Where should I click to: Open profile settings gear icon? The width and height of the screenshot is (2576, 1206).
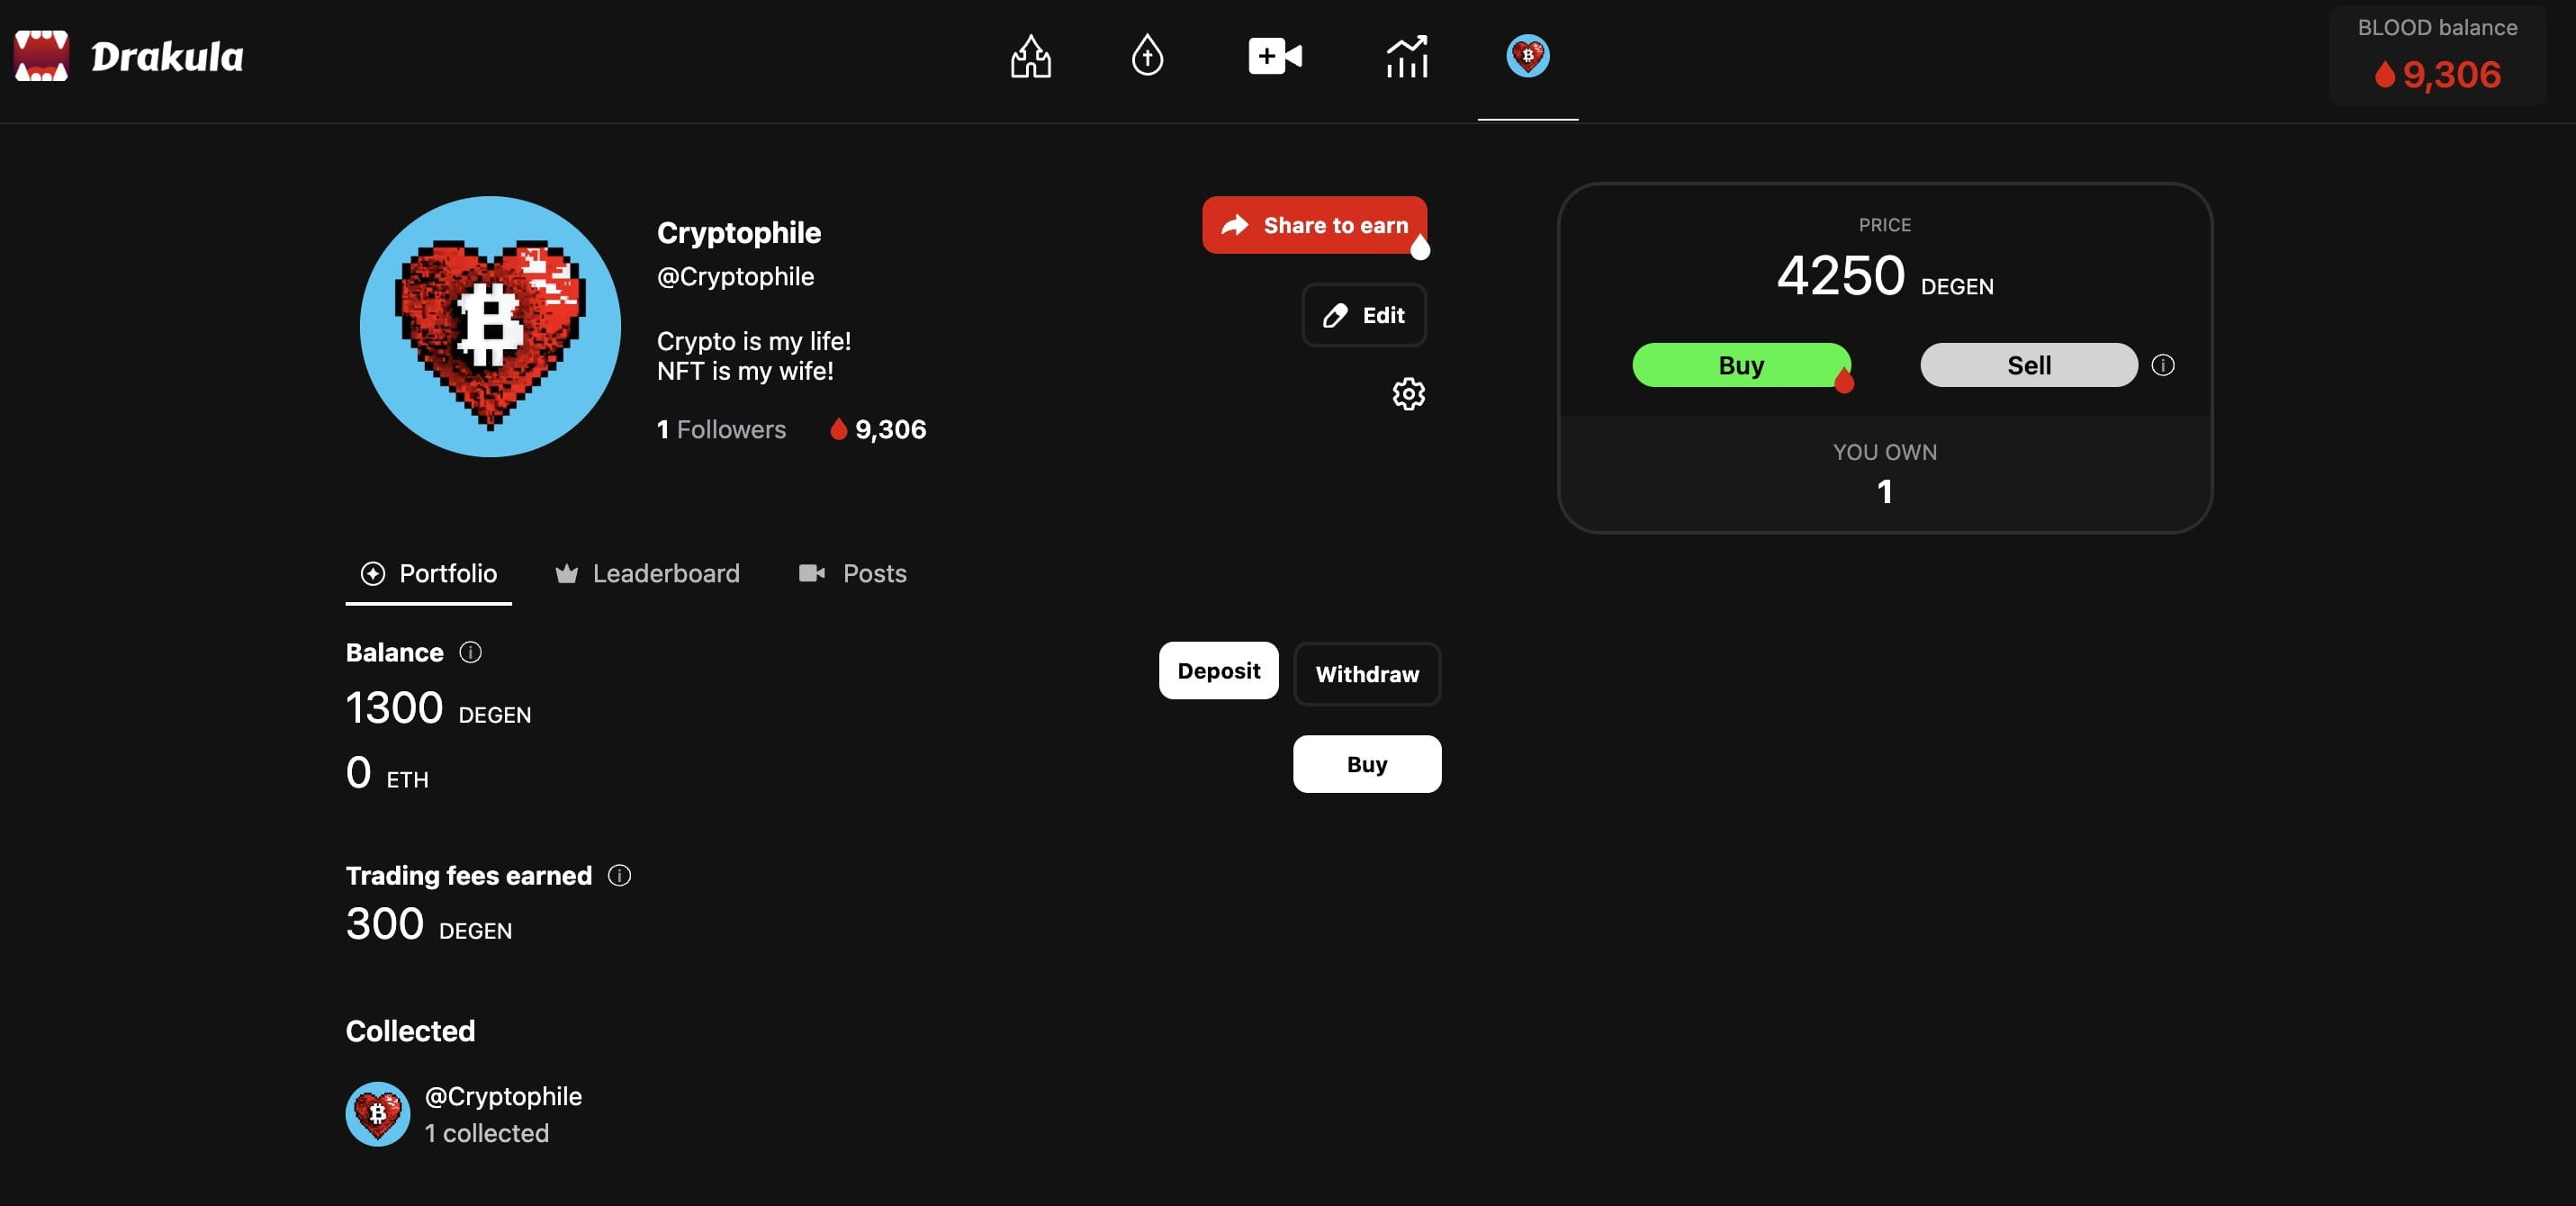(1408, 394)
